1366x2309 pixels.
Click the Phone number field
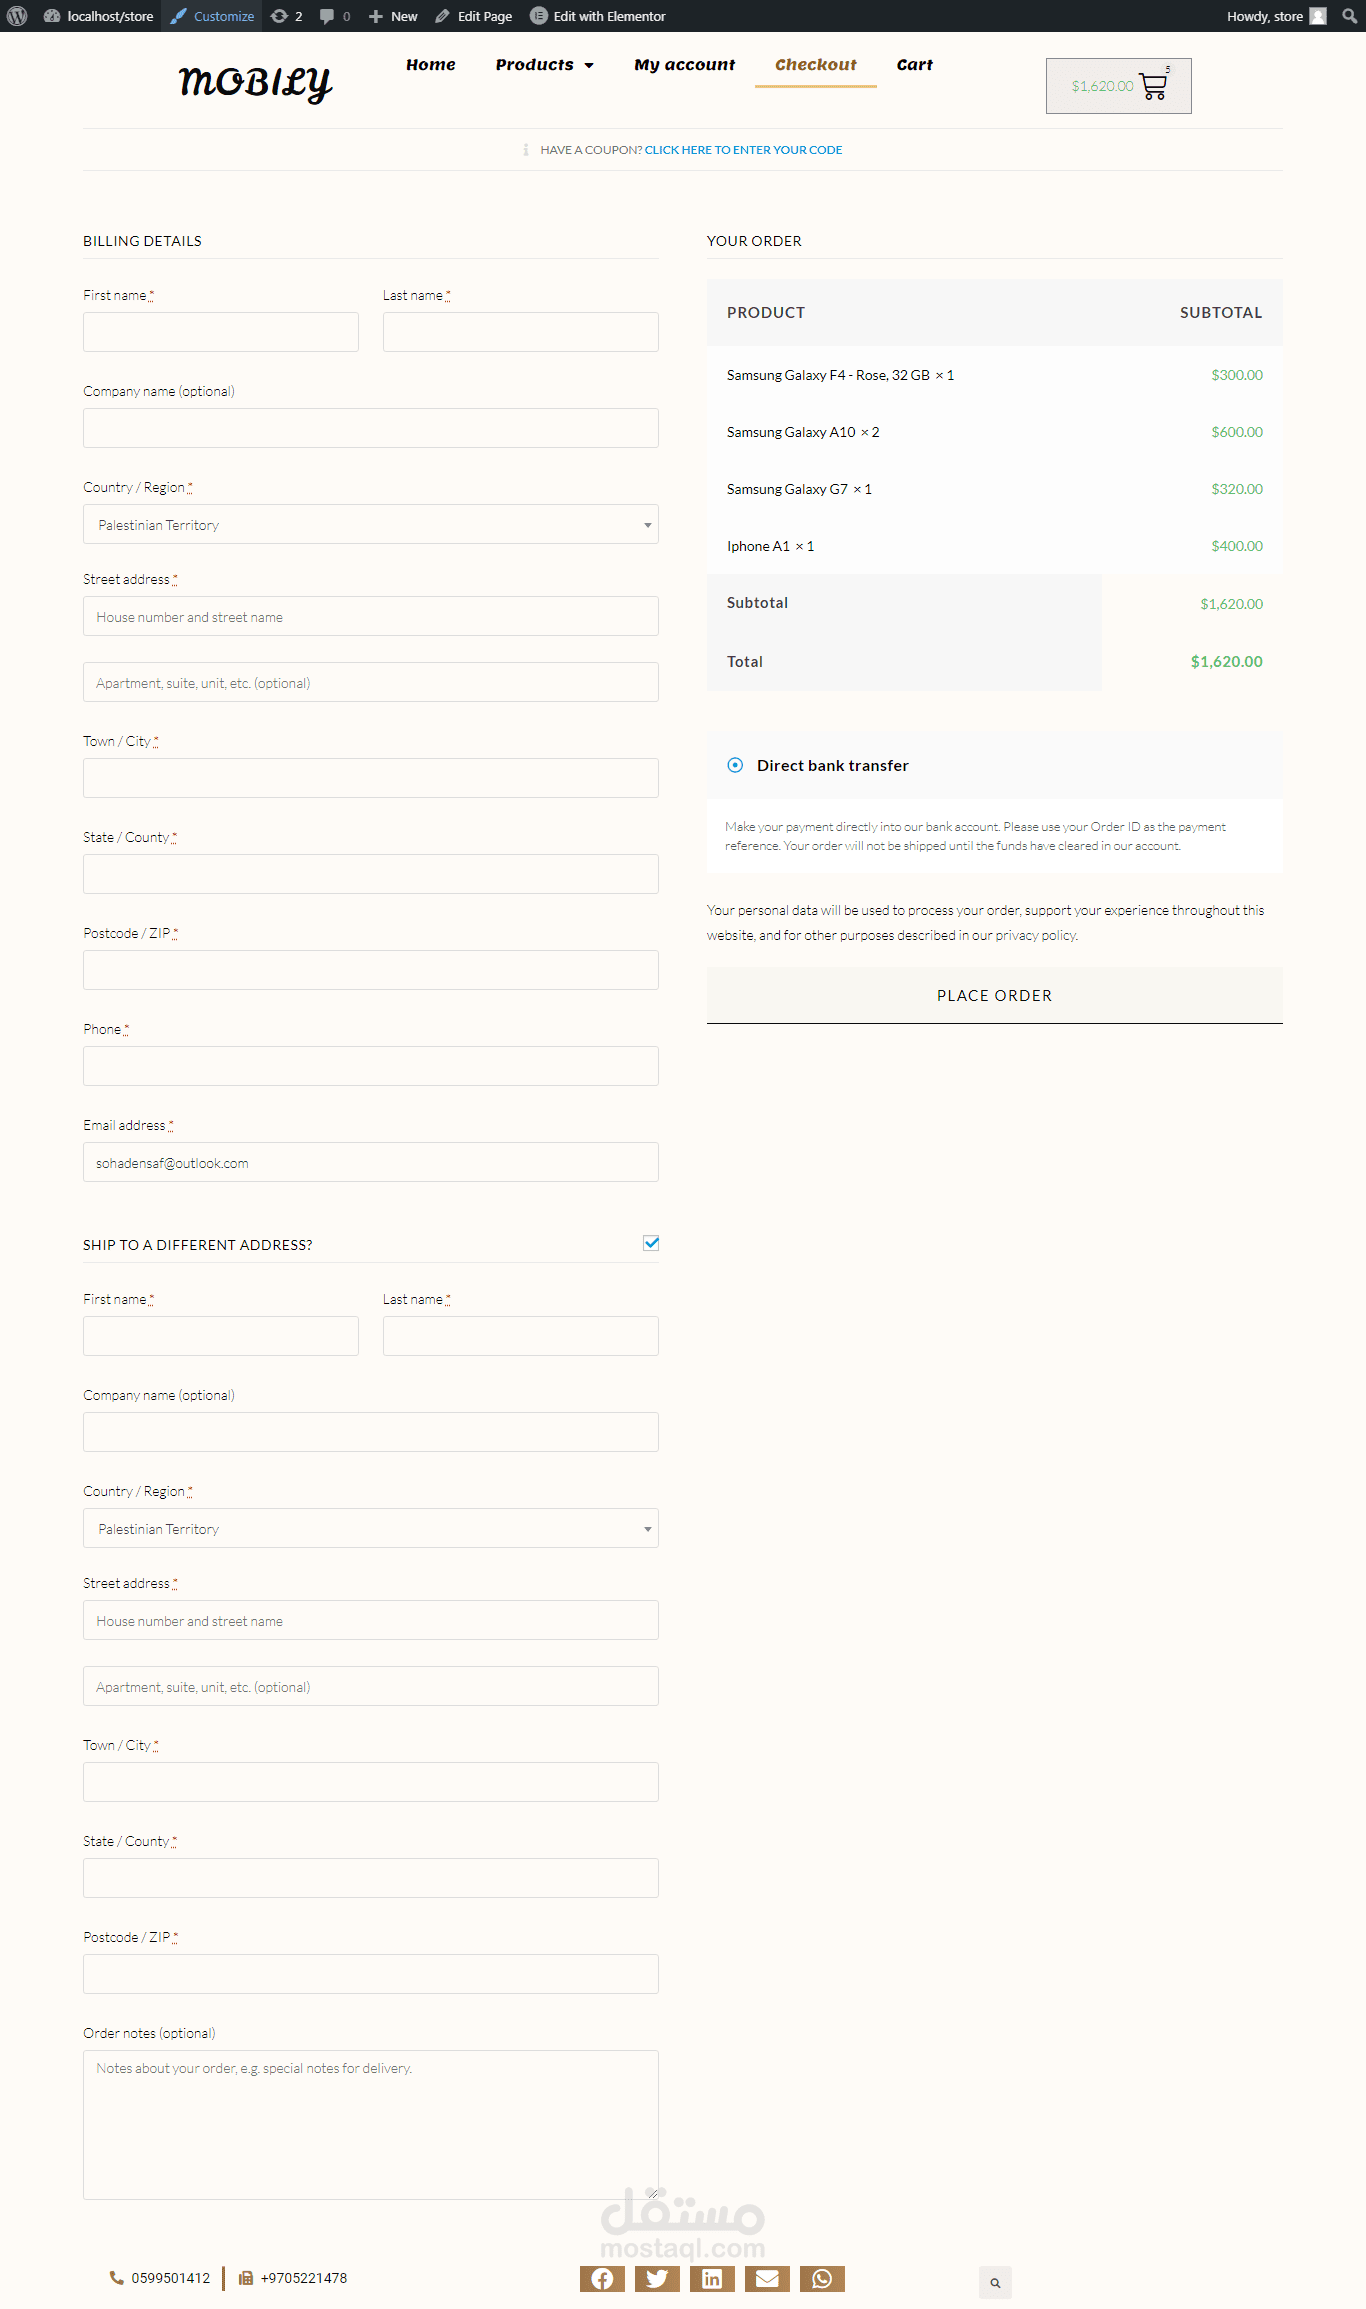(x=371, y=1066)
